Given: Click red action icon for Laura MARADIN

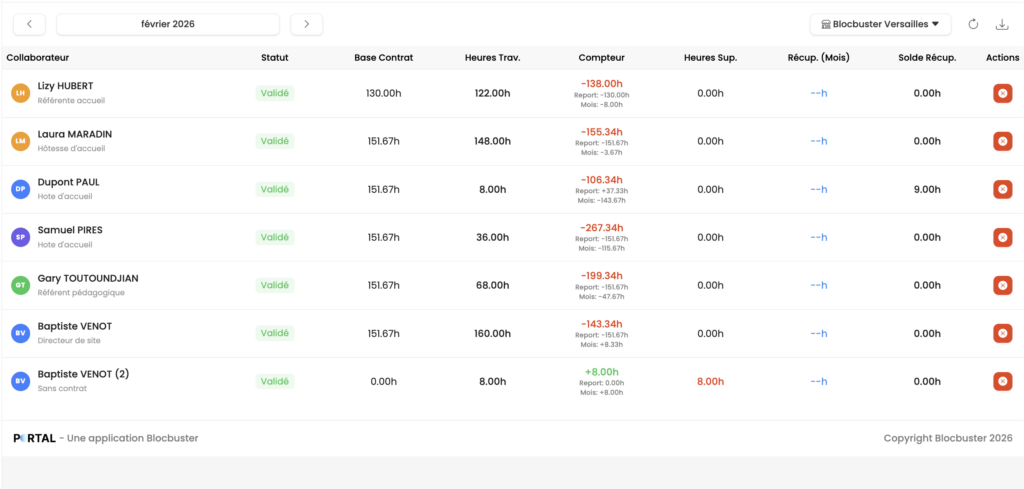Looking at the screenshot, I should tap(1002, 141).
